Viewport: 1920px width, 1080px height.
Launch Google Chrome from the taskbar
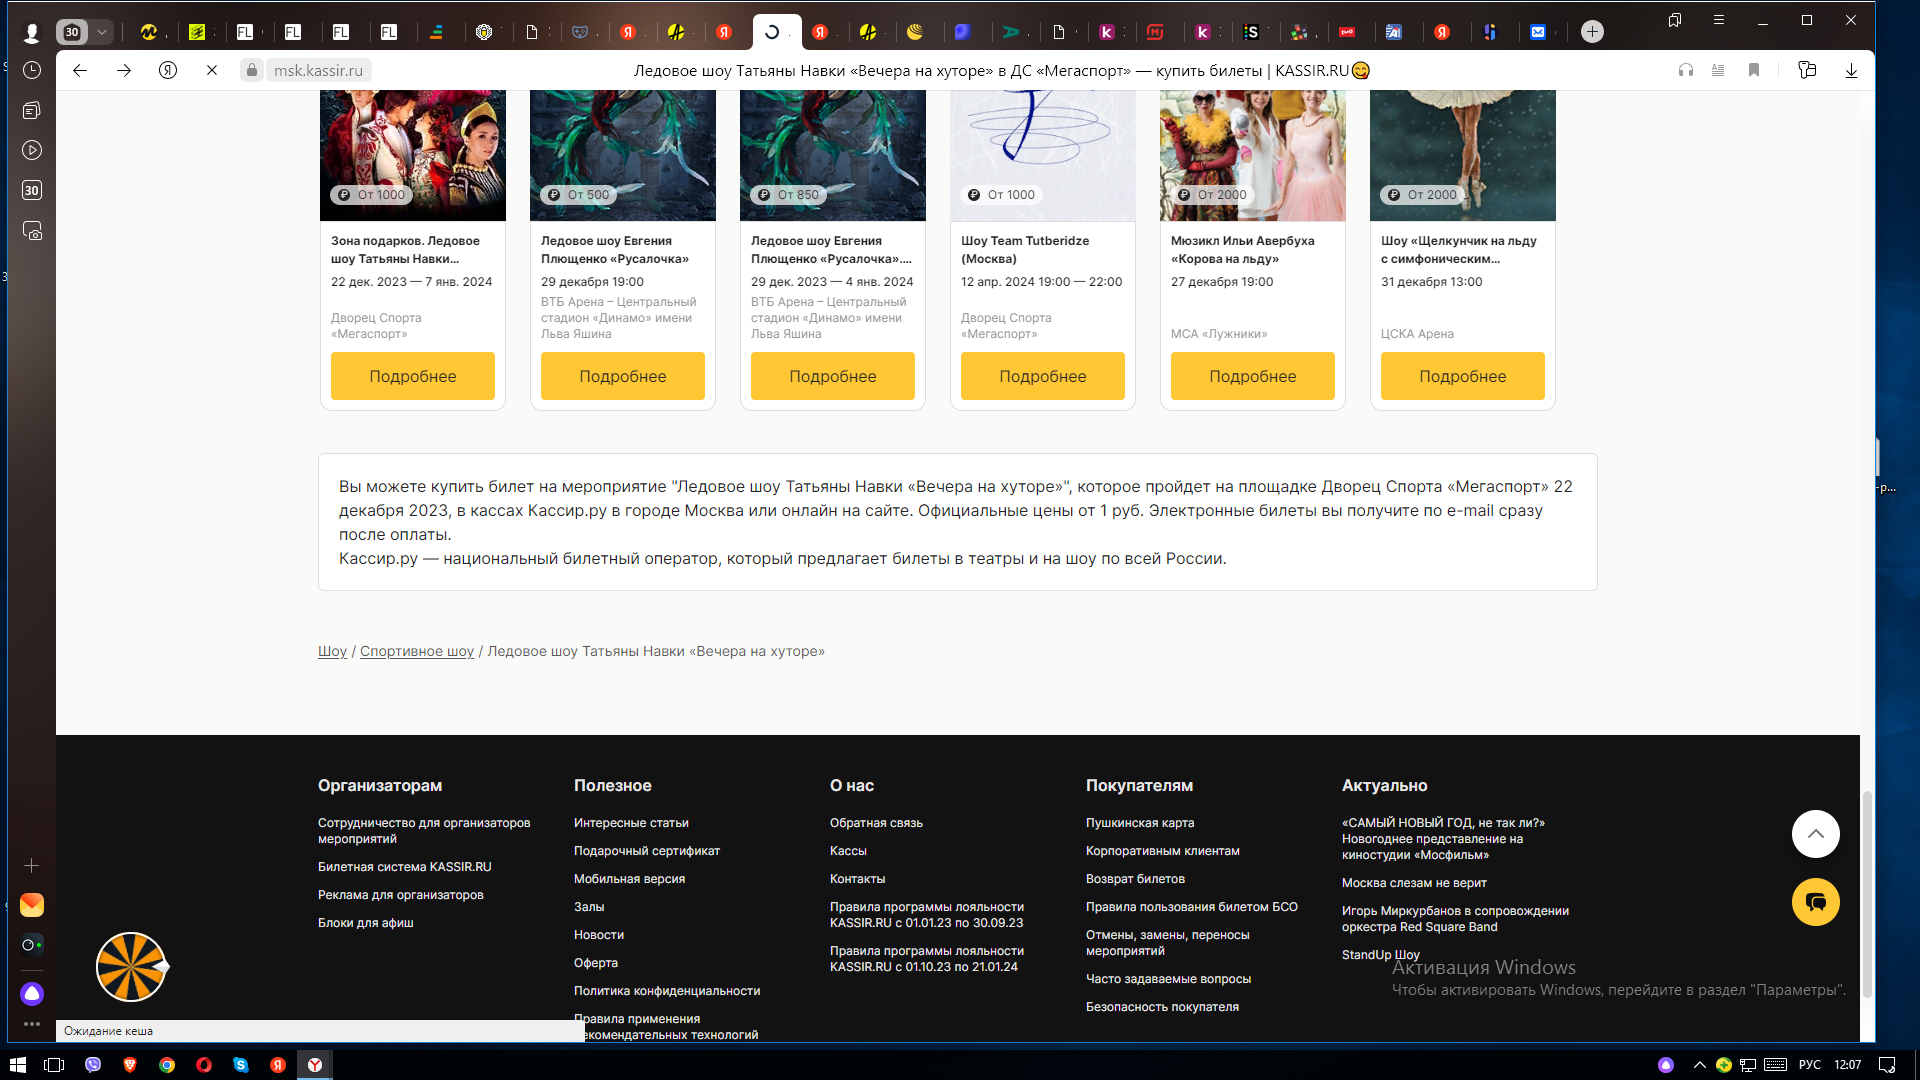click(x=167, y=1065)
